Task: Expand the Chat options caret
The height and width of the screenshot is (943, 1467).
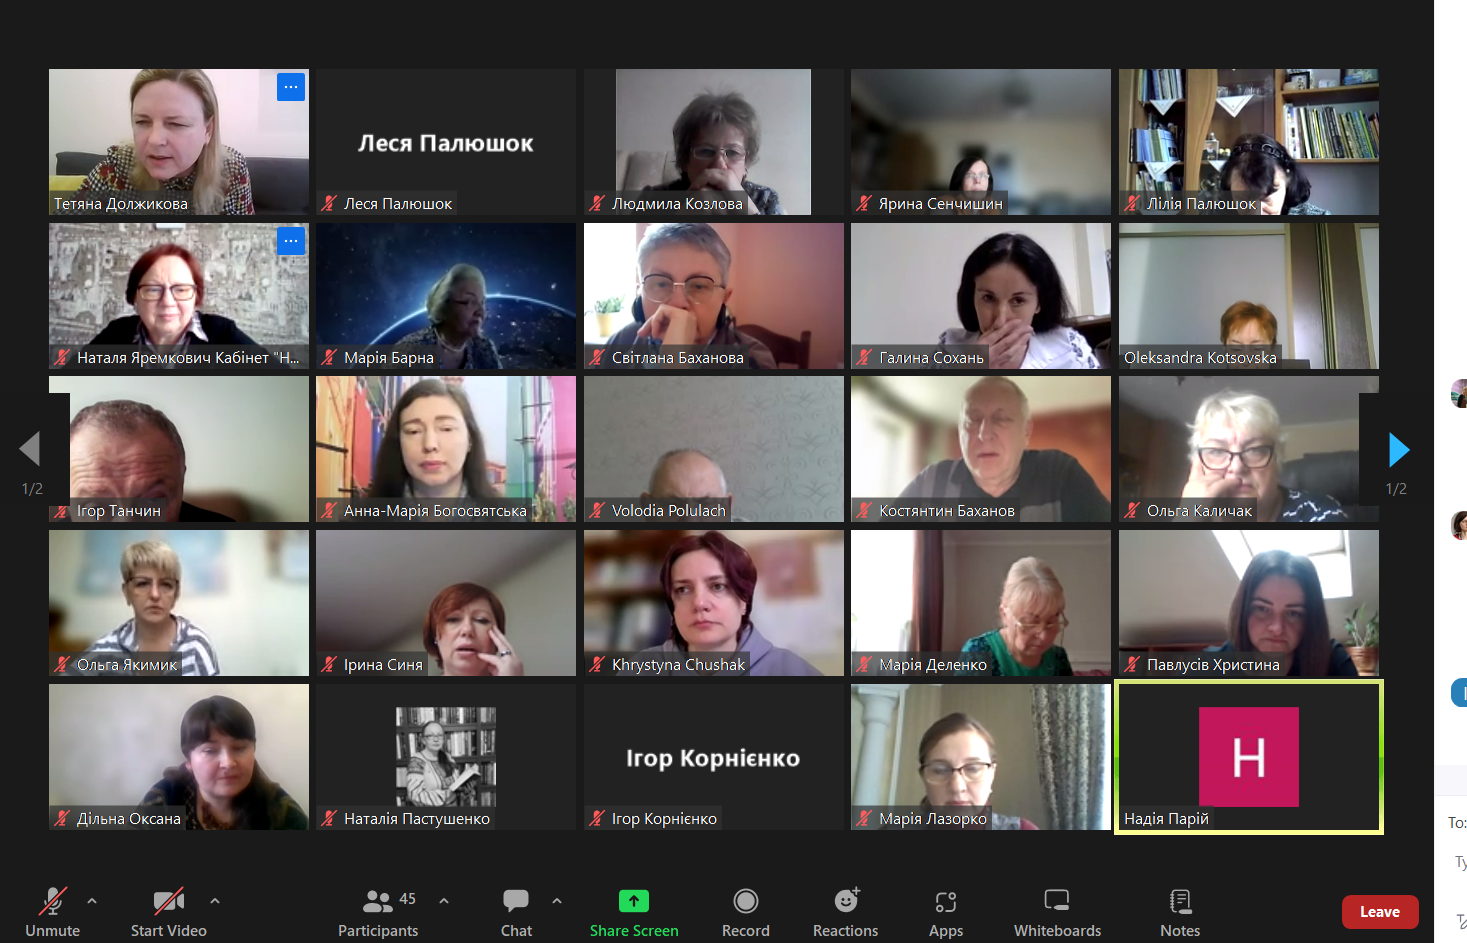Action: pos(557,901)
